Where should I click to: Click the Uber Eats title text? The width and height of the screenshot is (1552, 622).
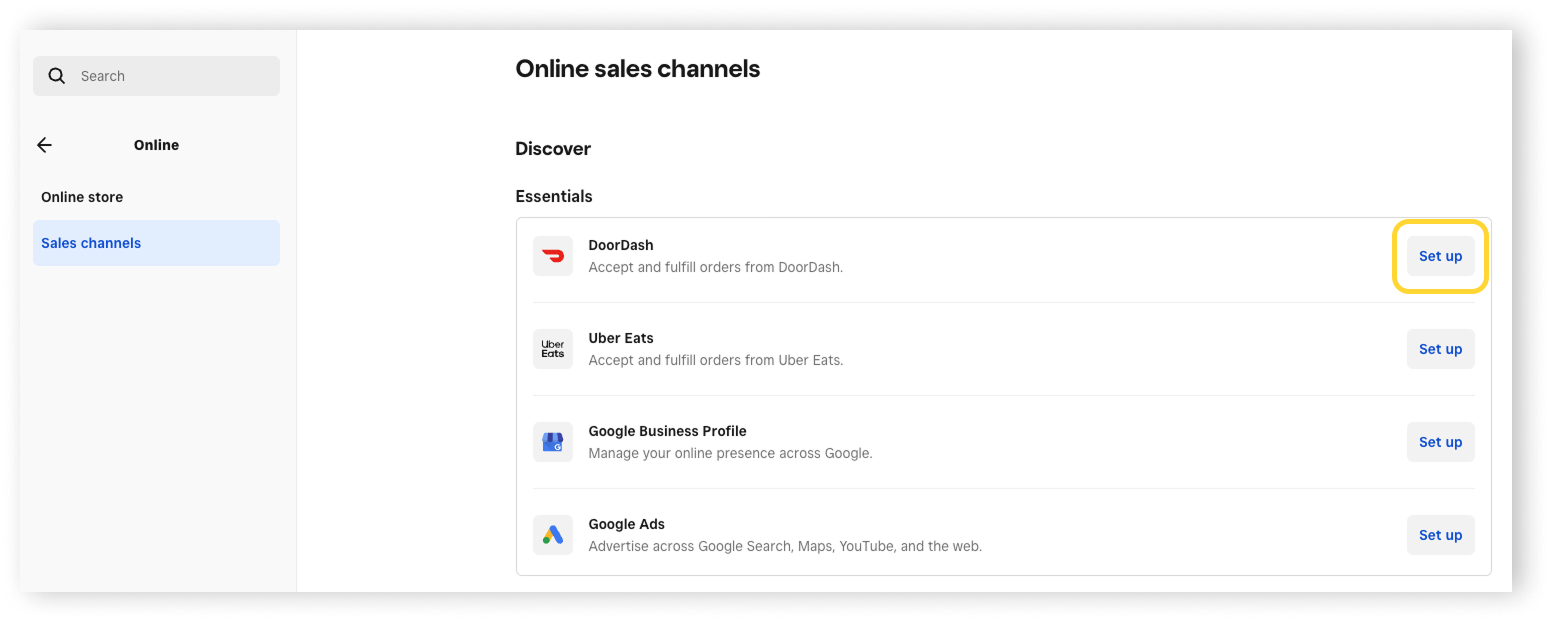click(x=621, y=338)
